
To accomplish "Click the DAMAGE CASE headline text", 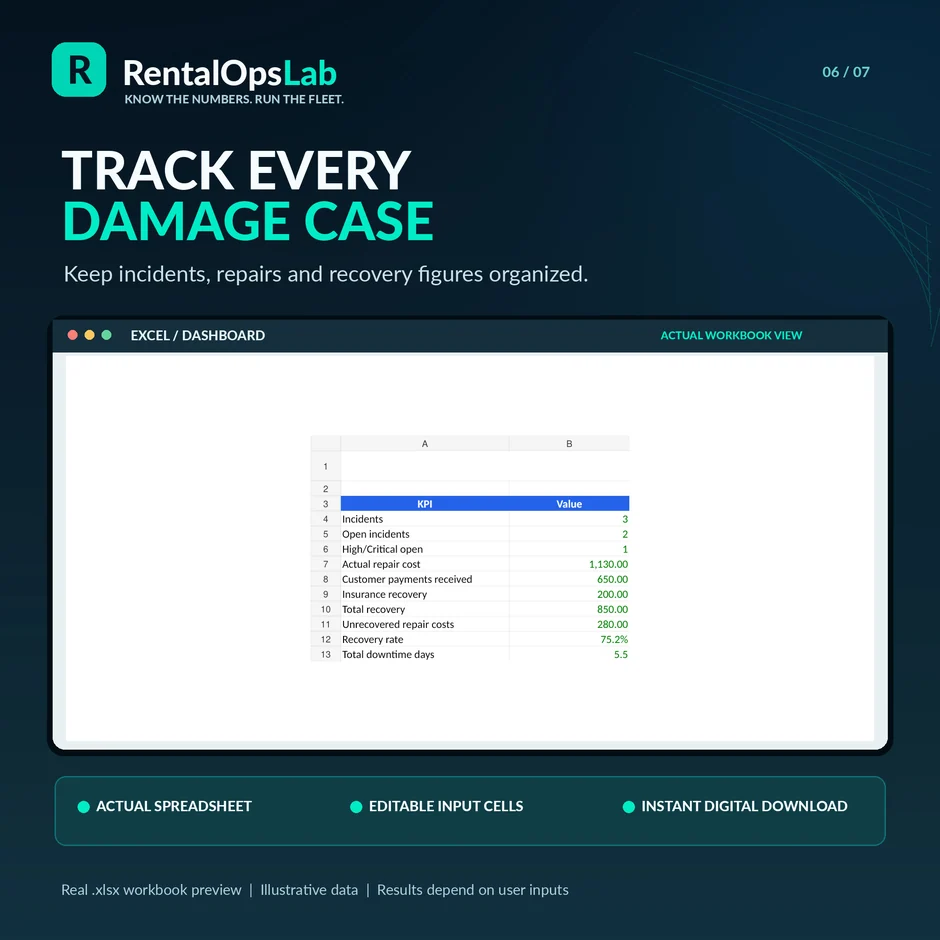I will 248,221.
